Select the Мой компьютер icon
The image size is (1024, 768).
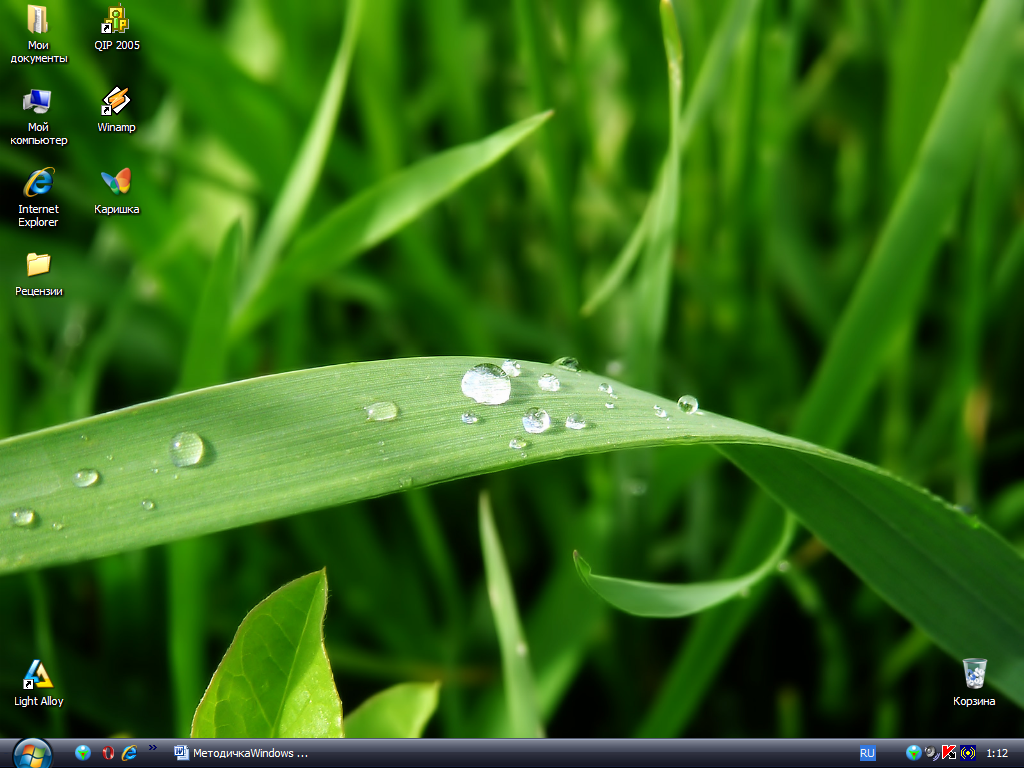(38, 117)
